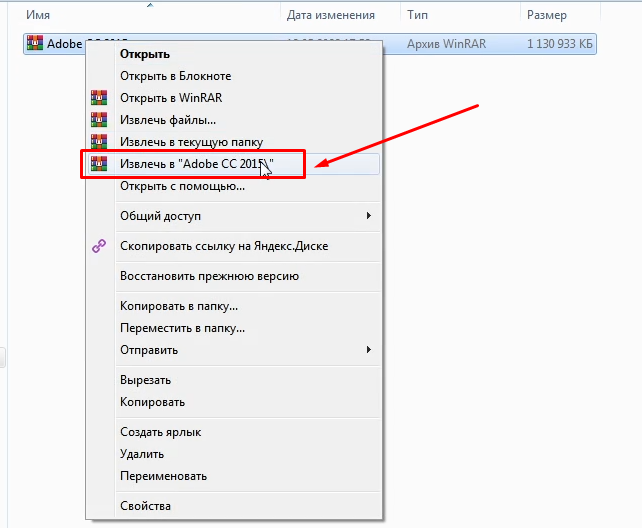
Task: Click WinRAR icon beside 'Извлечь в текущую папку'
Action: (x=99, y=142)
